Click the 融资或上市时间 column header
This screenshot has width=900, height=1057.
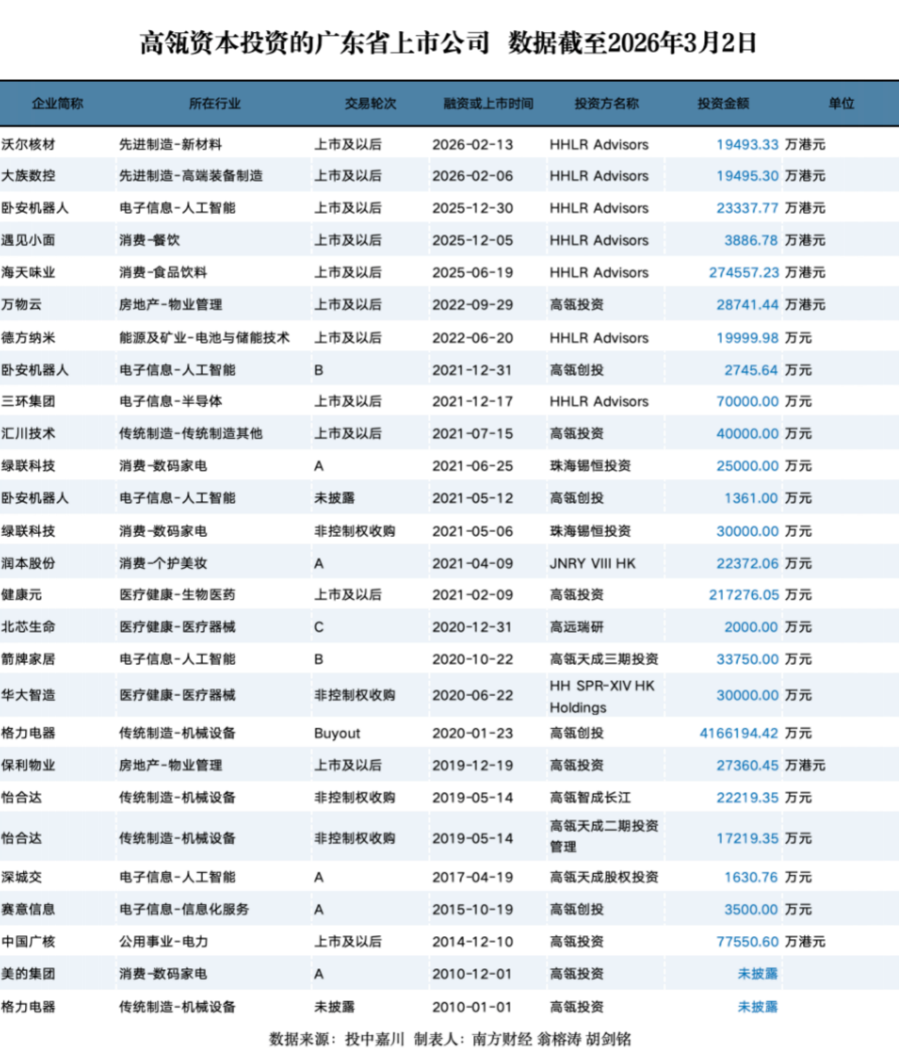[x=488, y=103]
